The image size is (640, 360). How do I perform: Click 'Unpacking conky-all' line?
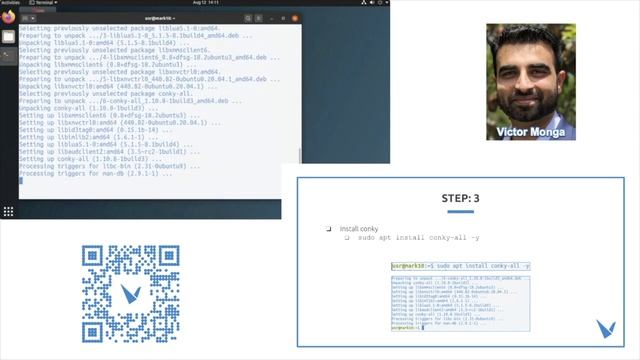pyautogui.click(x=89, y=108)
